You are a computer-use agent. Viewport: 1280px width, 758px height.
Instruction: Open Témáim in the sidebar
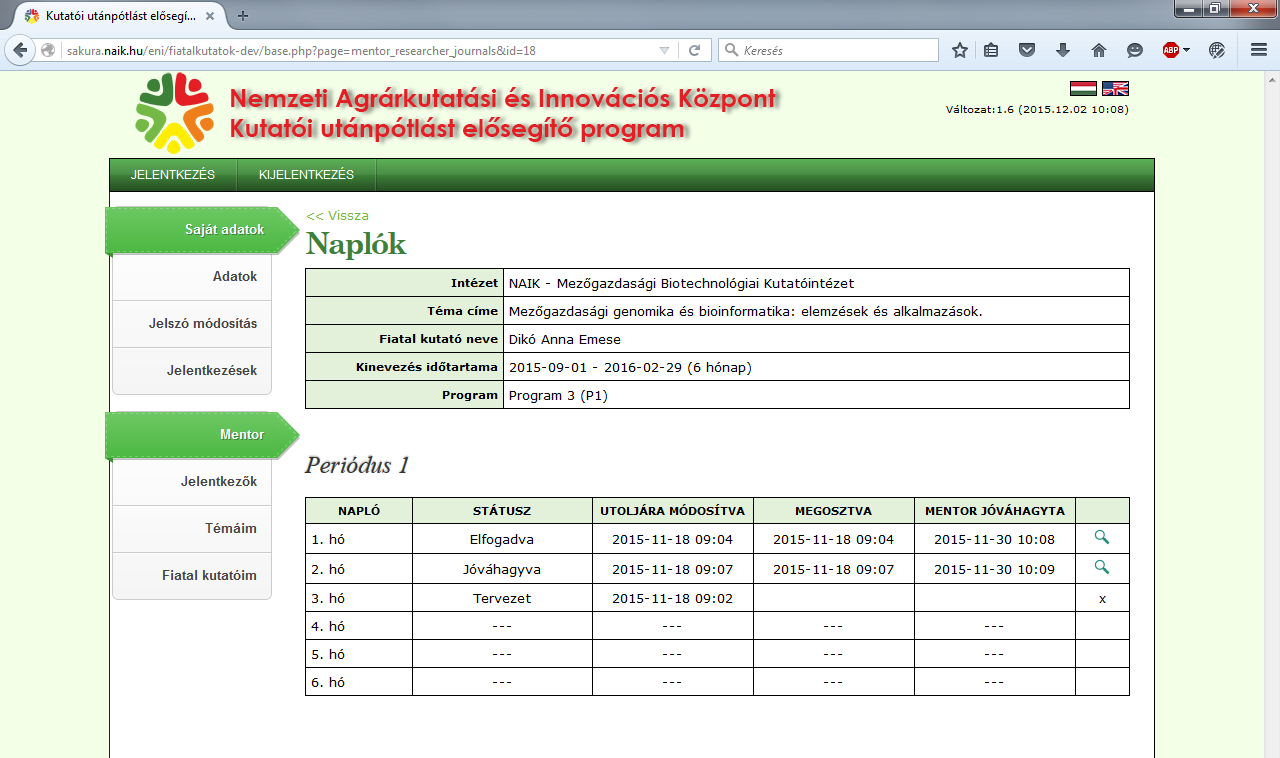coord(192,529)
